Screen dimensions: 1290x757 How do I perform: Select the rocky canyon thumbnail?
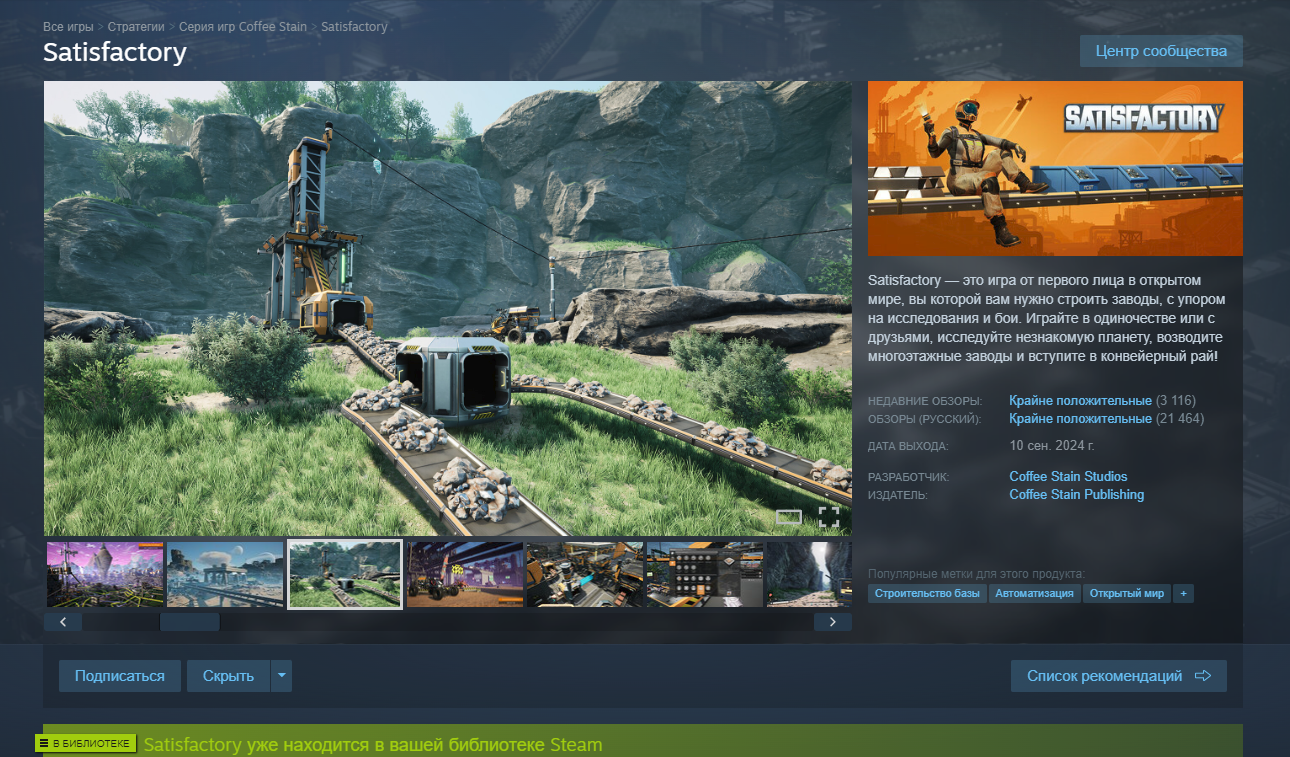coord(809,574)
